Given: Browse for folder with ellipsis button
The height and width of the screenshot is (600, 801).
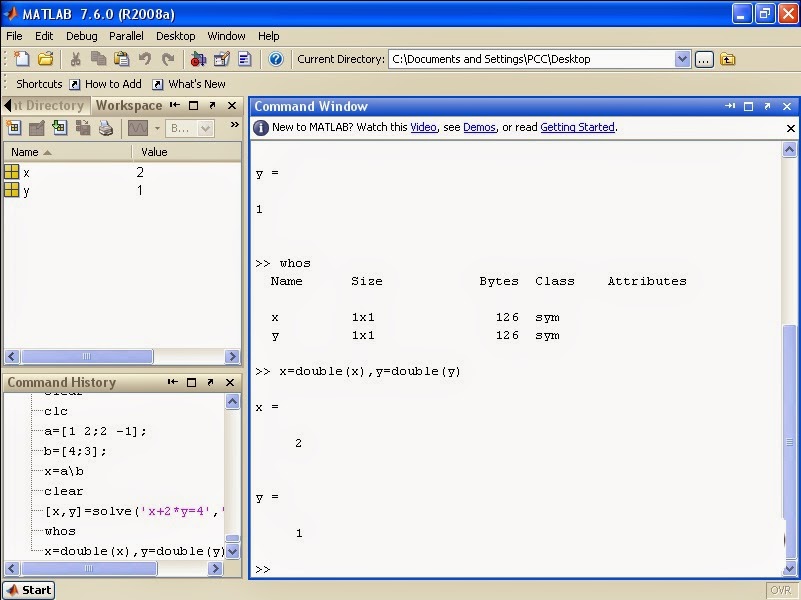Looking at the screenshot, I should (705, 59).
